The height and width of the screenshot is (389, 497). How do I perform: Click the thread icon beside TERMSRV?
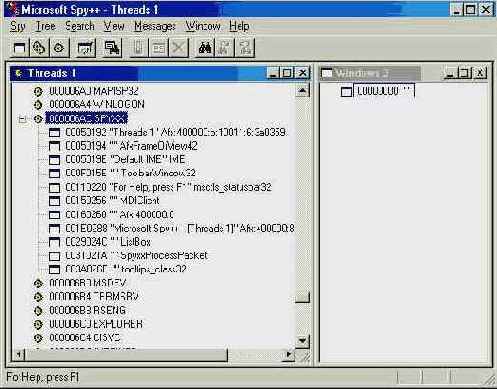tap(38, 296)
